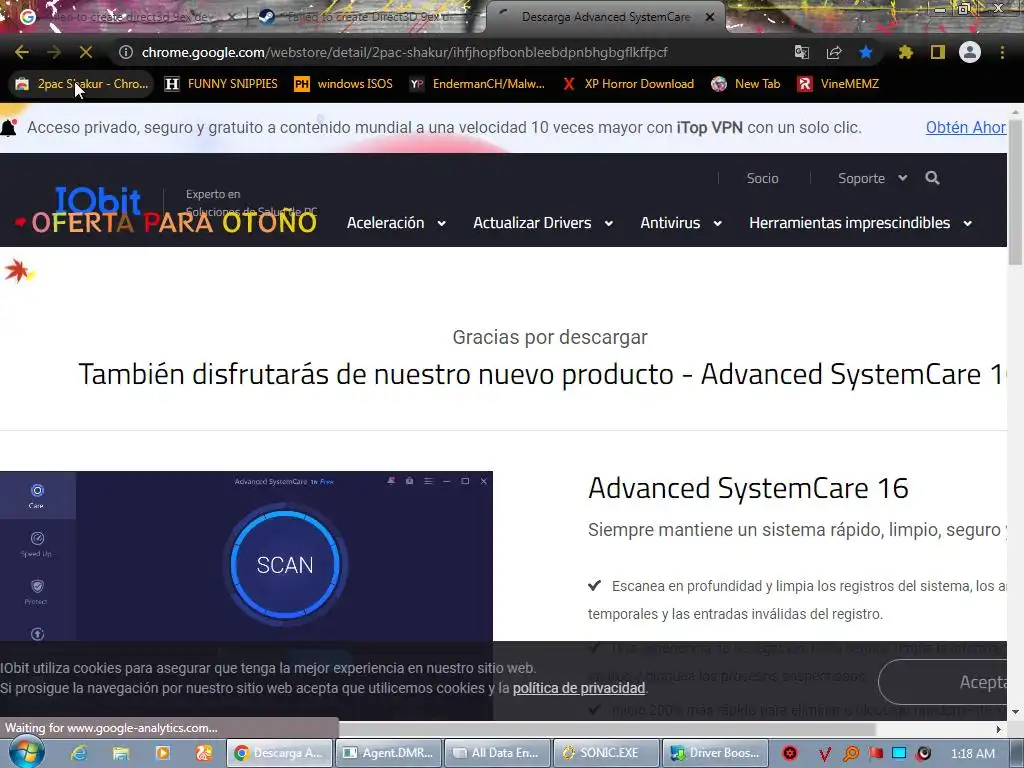Open the New Tab bookmark
The image size is (1024, 768).
point(746,84)
